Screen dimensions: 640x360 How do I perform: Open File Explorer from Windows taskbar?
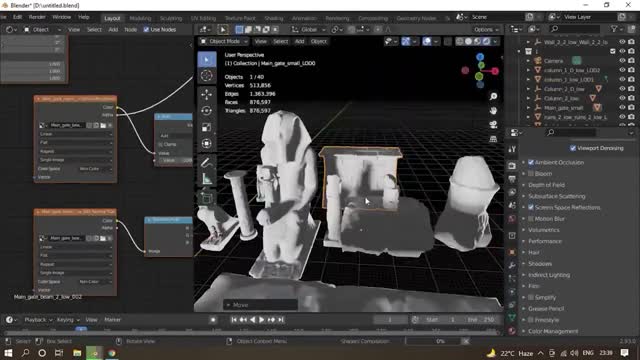click(x=77, y=353)
